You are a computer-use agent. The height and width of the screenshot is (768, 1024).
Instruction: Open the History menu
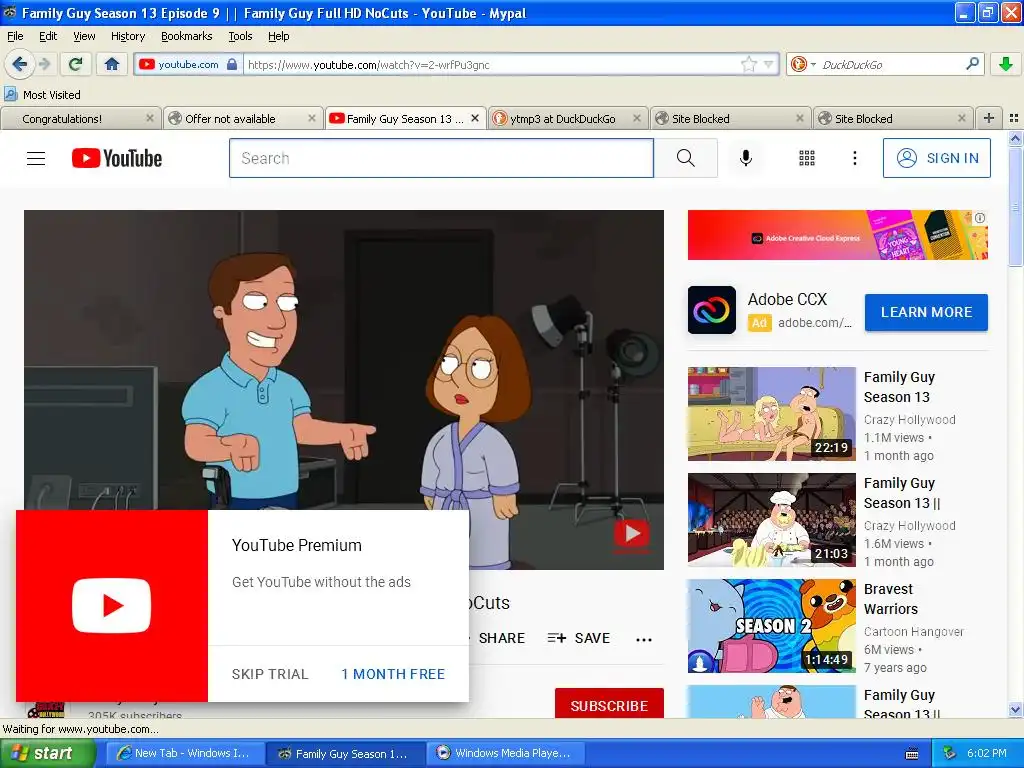[127, 36]
